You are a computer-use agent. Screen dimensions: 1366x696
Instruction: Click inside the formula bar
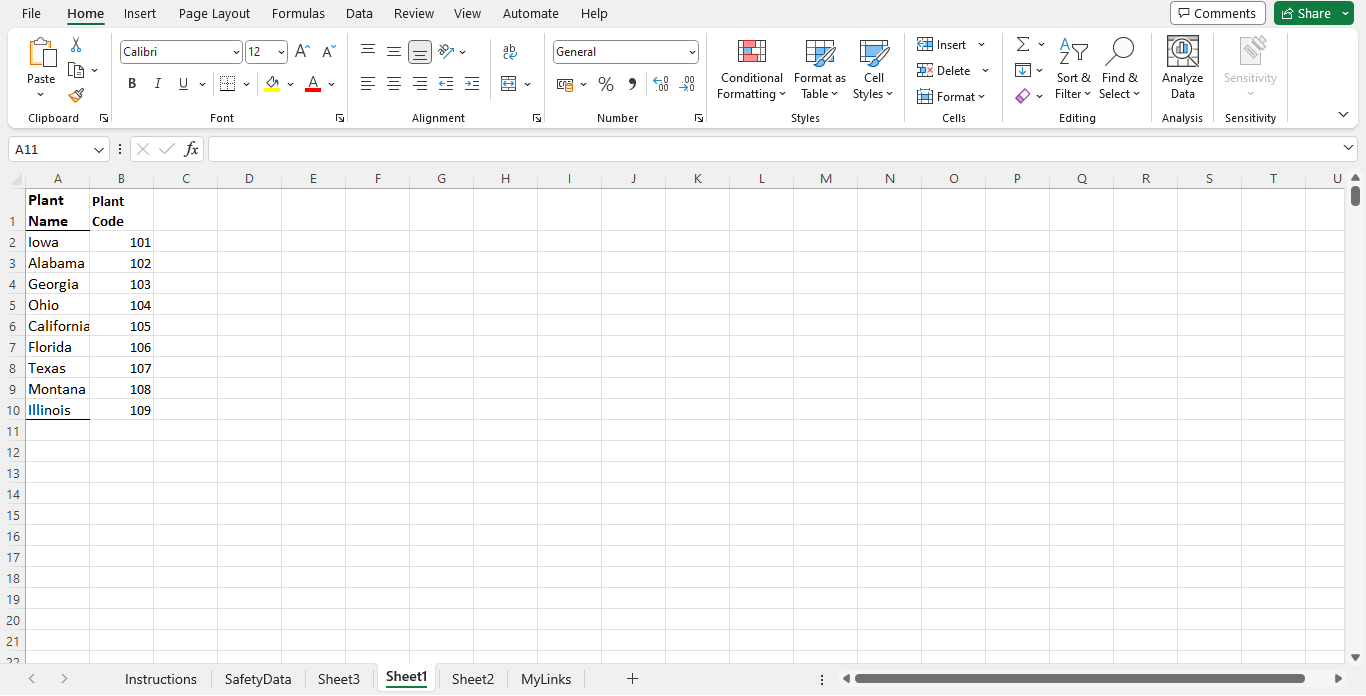(x=600, y=148)
